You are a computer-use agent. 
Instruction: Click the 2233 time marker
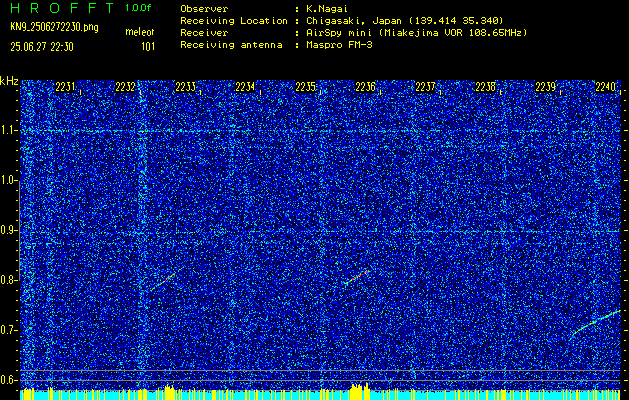click(x=185, y=87)
